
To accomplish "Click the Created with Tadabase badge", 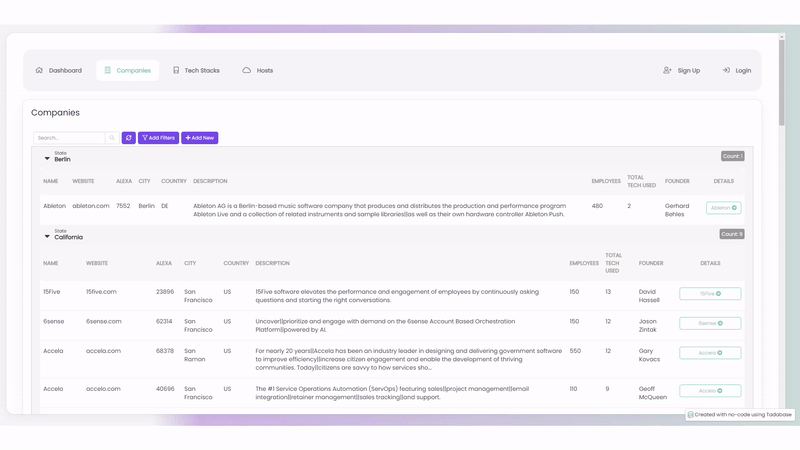I will (740, 414).
